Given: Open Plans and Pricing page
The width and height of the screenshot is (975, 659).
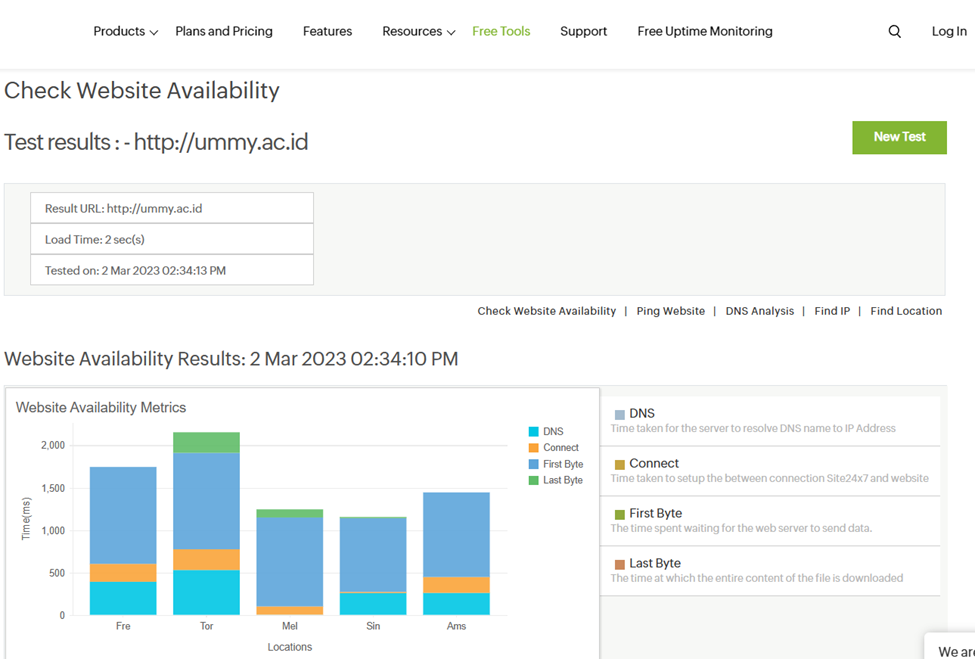Looking at the screenshot, I should (x=224, y=32).
